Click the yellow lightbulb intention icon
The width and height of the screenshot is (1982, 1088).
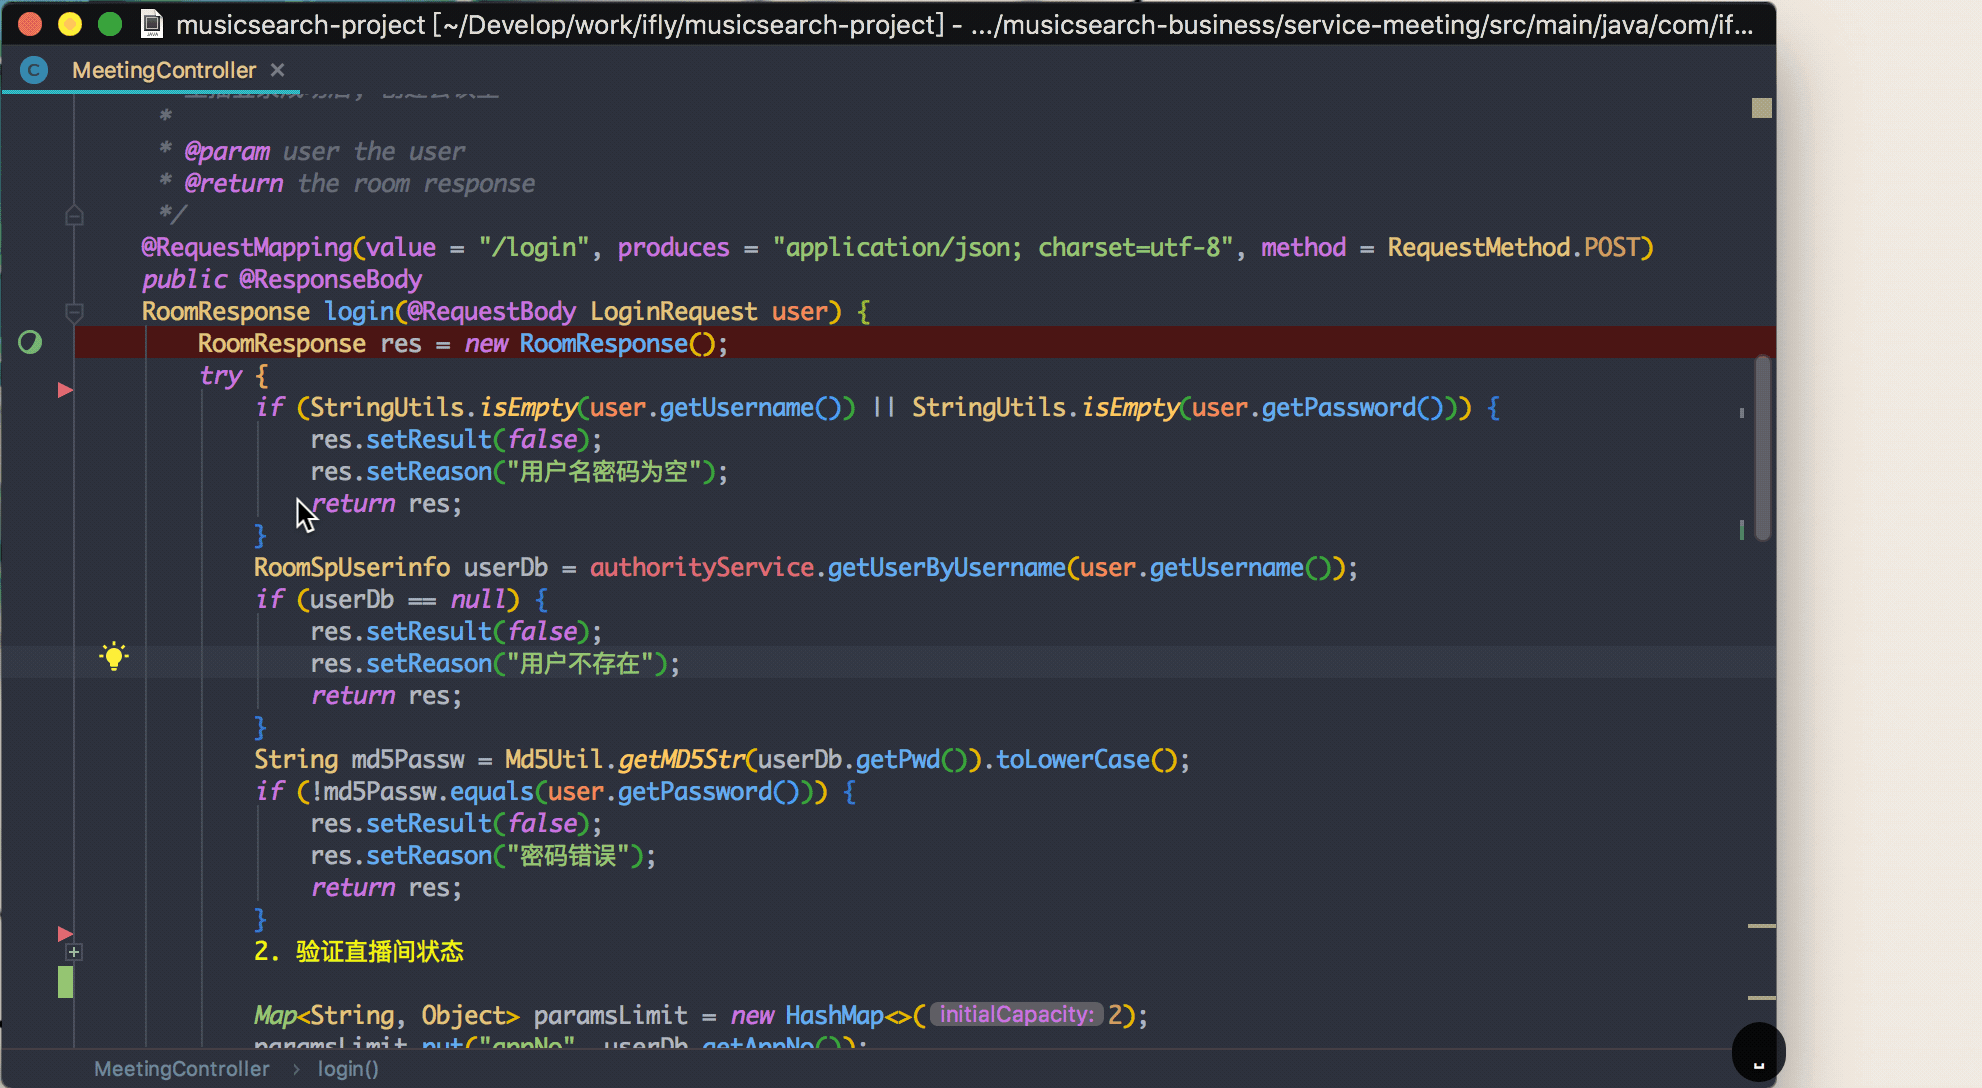pos(114,657)
